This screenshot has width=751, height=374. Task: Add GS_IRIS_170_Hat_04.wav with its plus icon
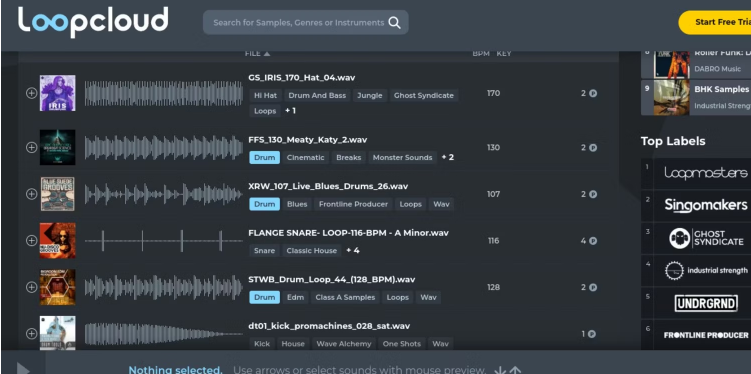pyautogui.click(x=31, y=93)
